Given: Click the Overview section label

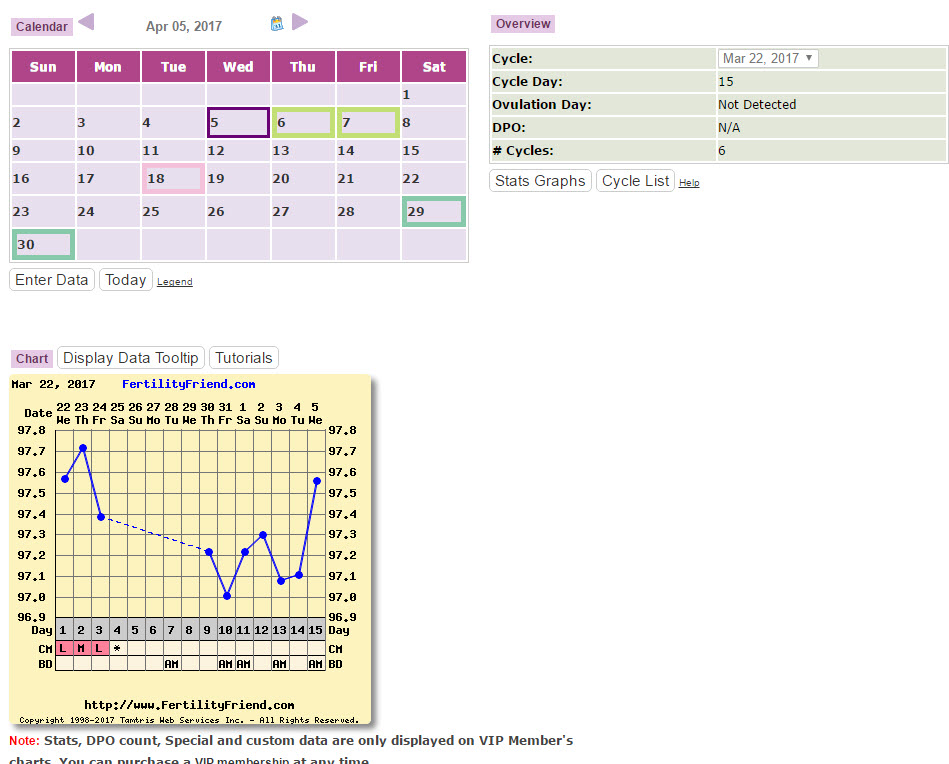Looking at the screenshot, I should point(523,24).
